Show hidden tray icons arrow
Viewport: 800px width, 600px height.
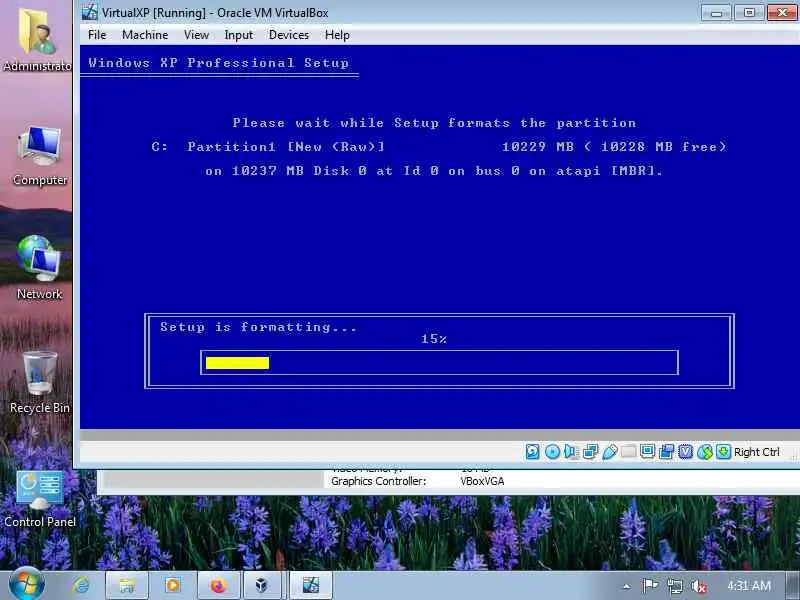(x=627, y=586)
